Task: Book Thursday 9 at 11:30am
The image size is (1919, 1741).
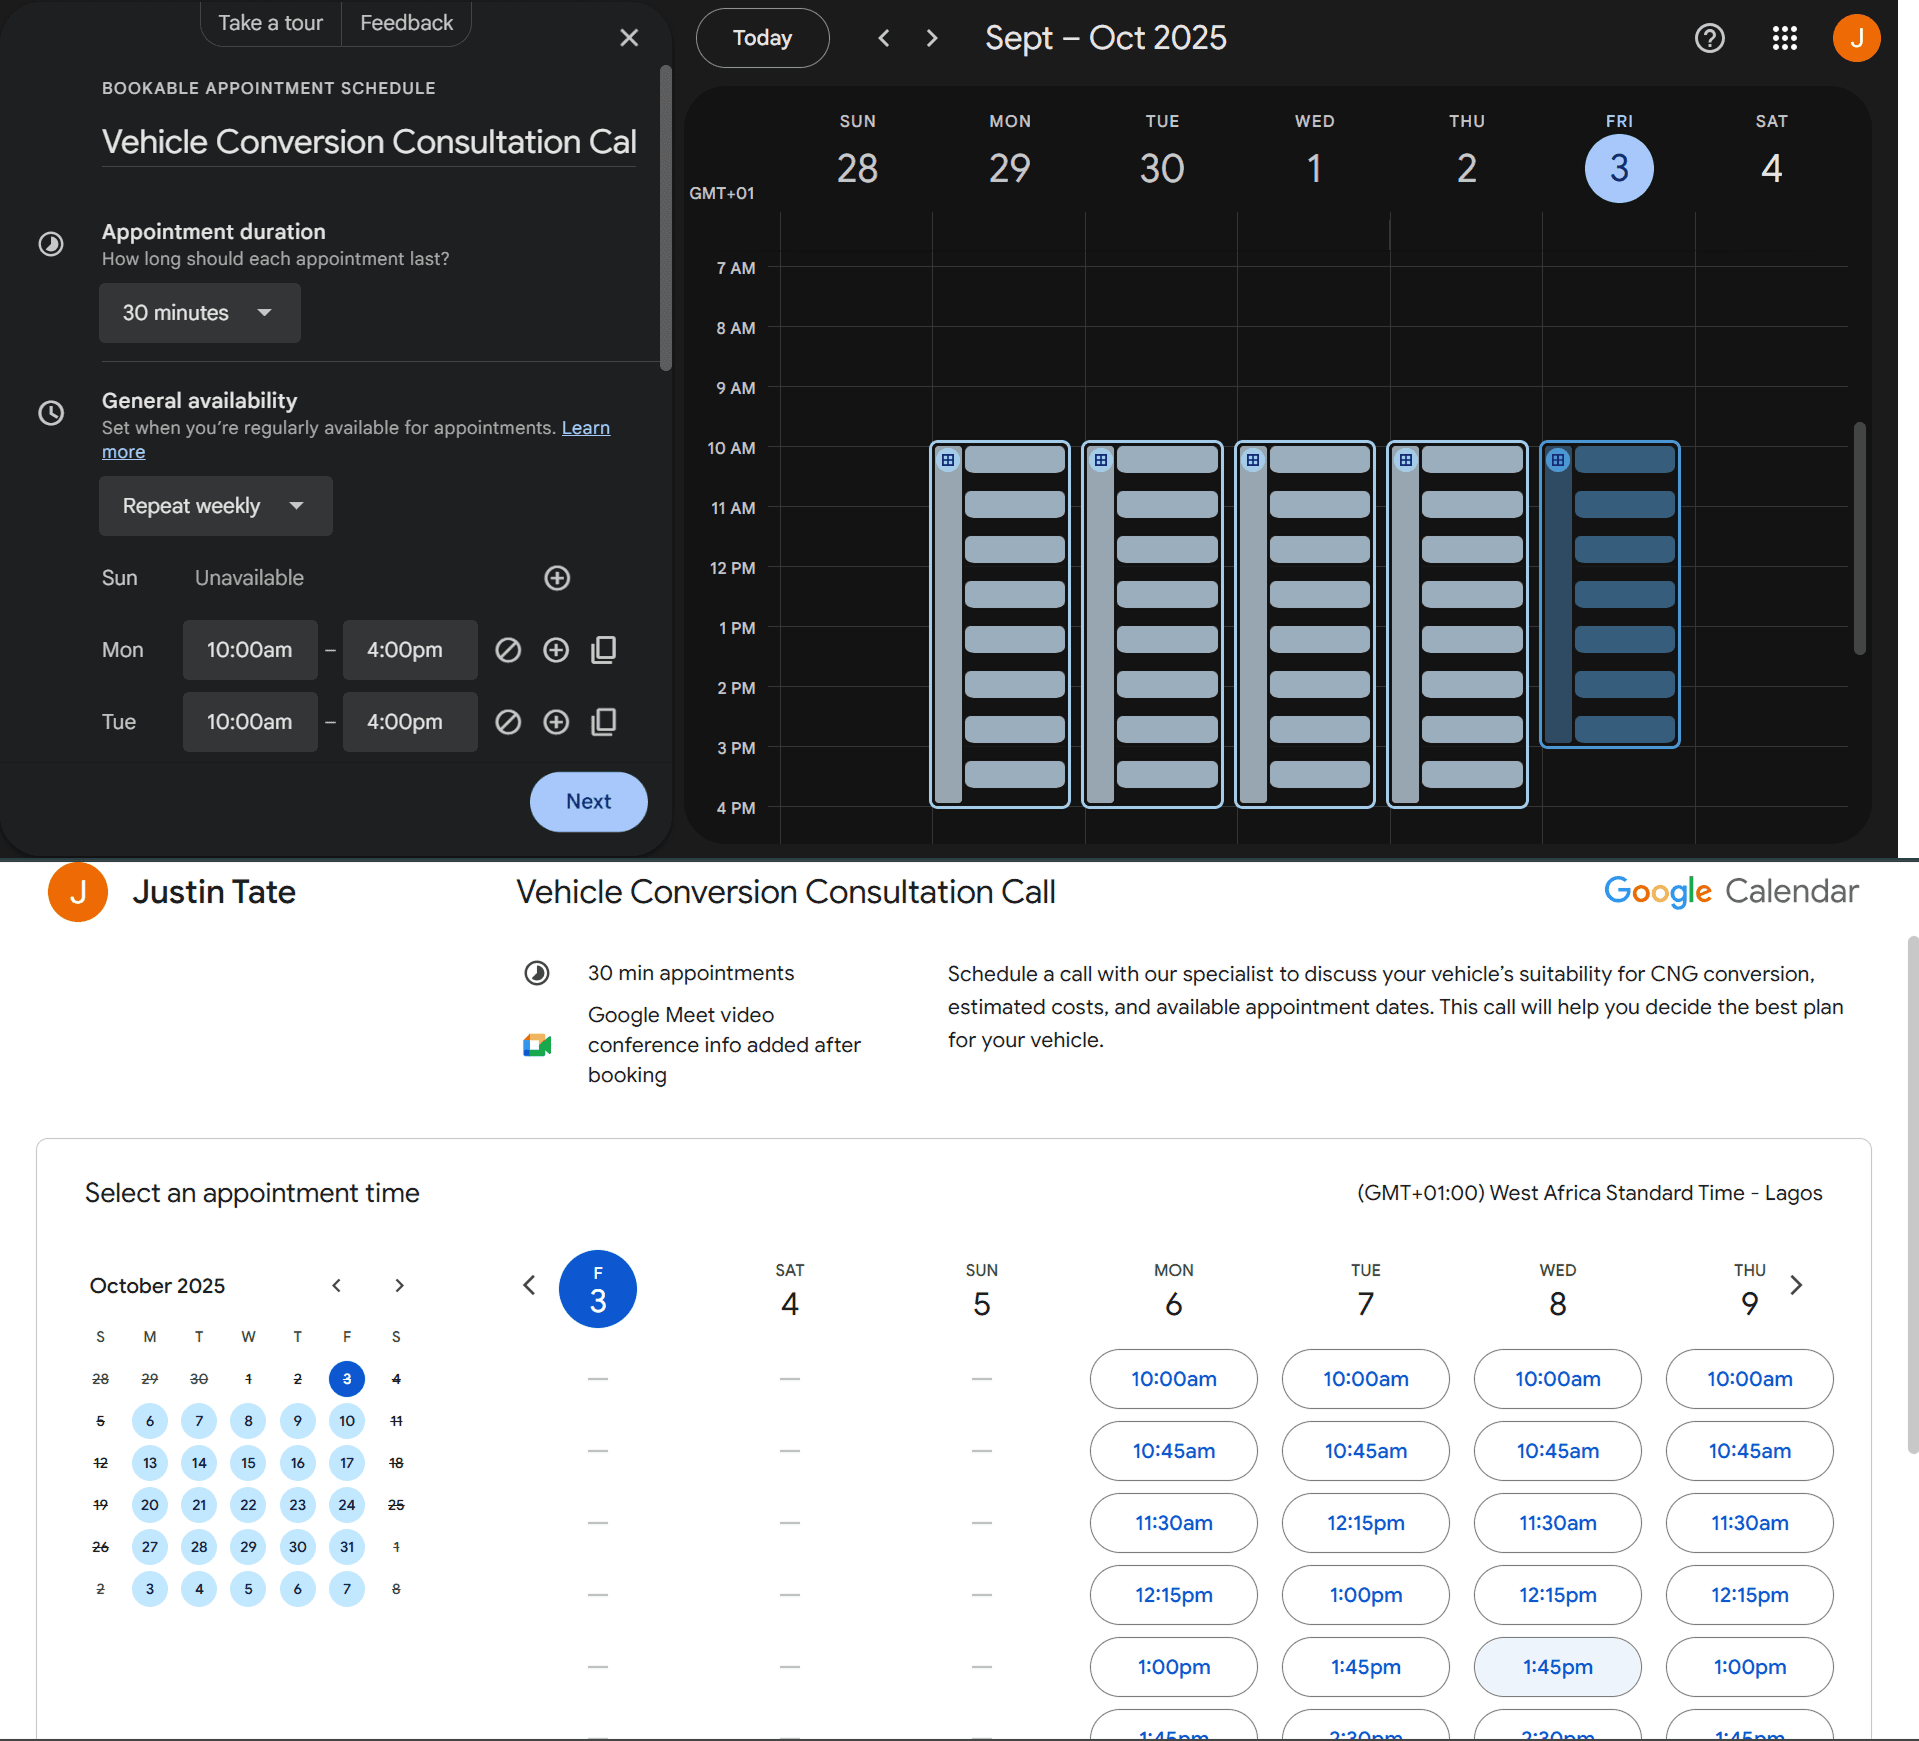Action: 1750,1523
